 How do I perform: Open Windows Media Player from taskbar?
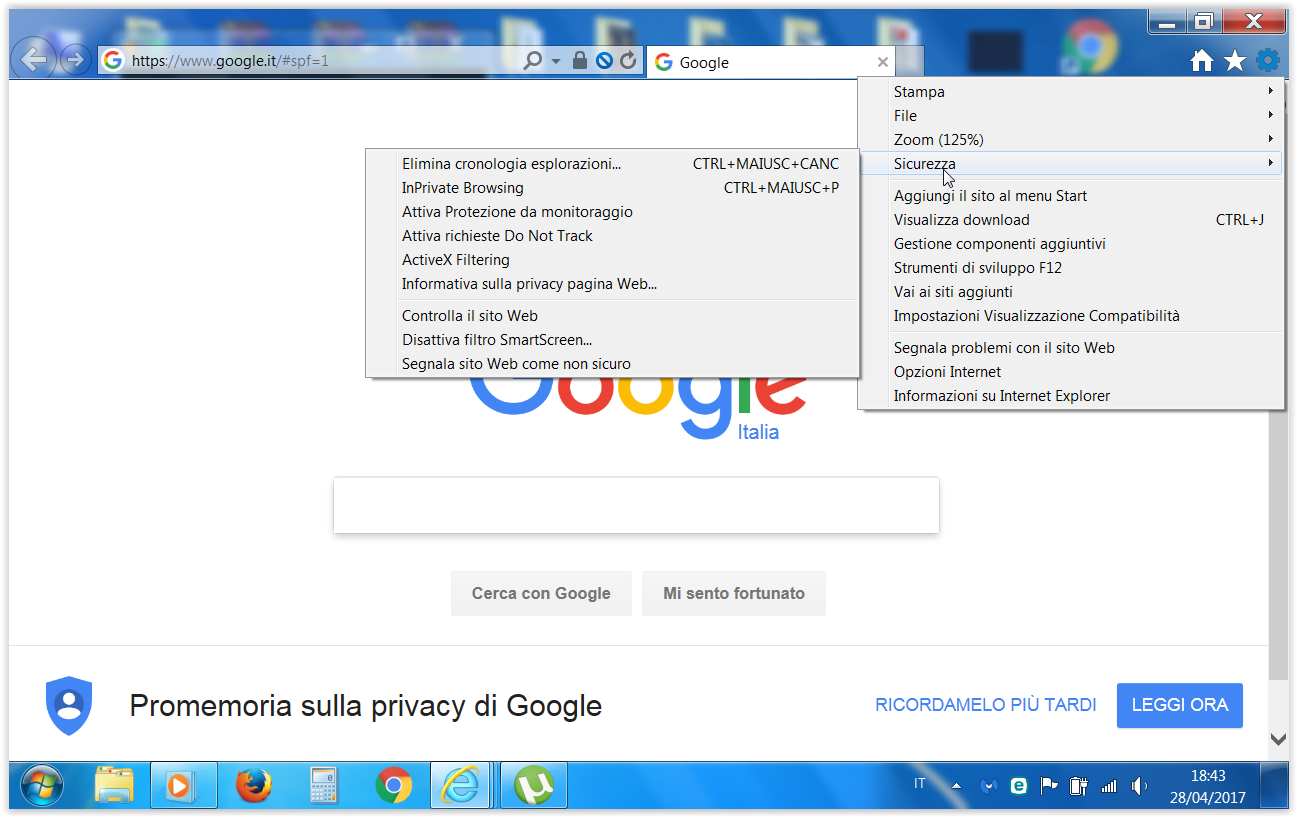coord(183,785)
